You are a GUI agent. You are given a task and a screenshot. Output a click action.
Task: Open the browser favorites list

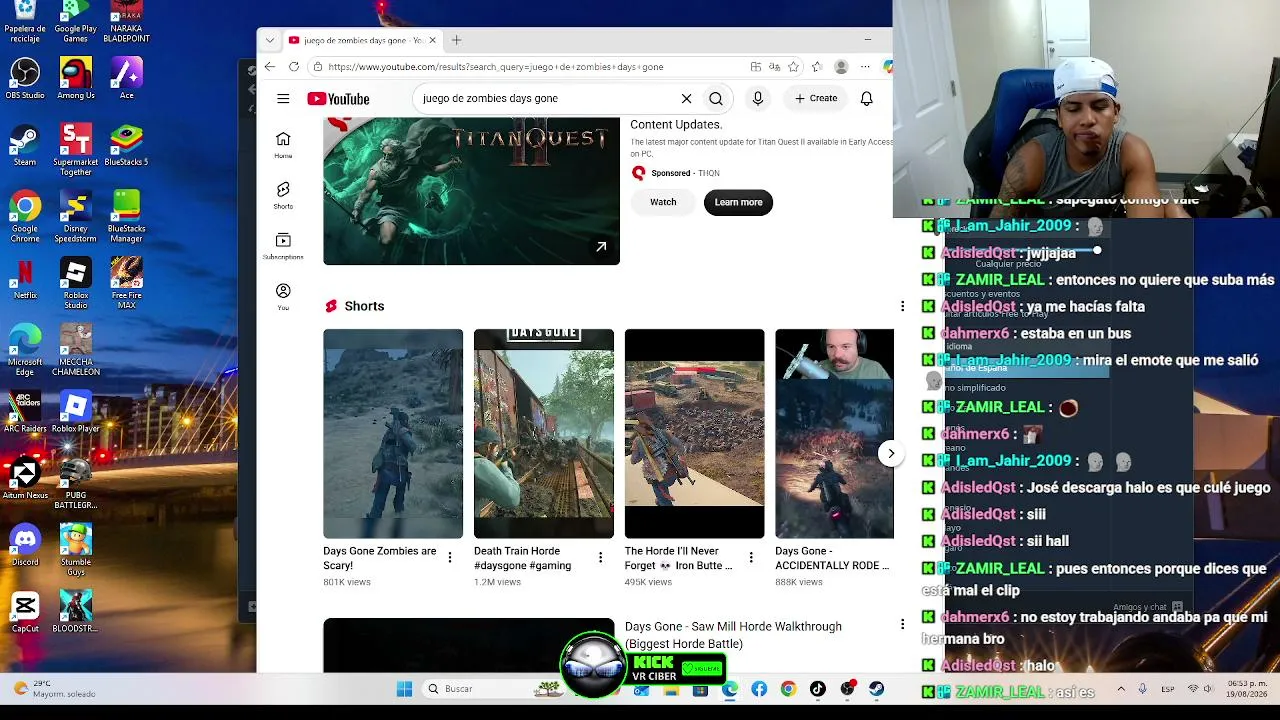point(817,67)
